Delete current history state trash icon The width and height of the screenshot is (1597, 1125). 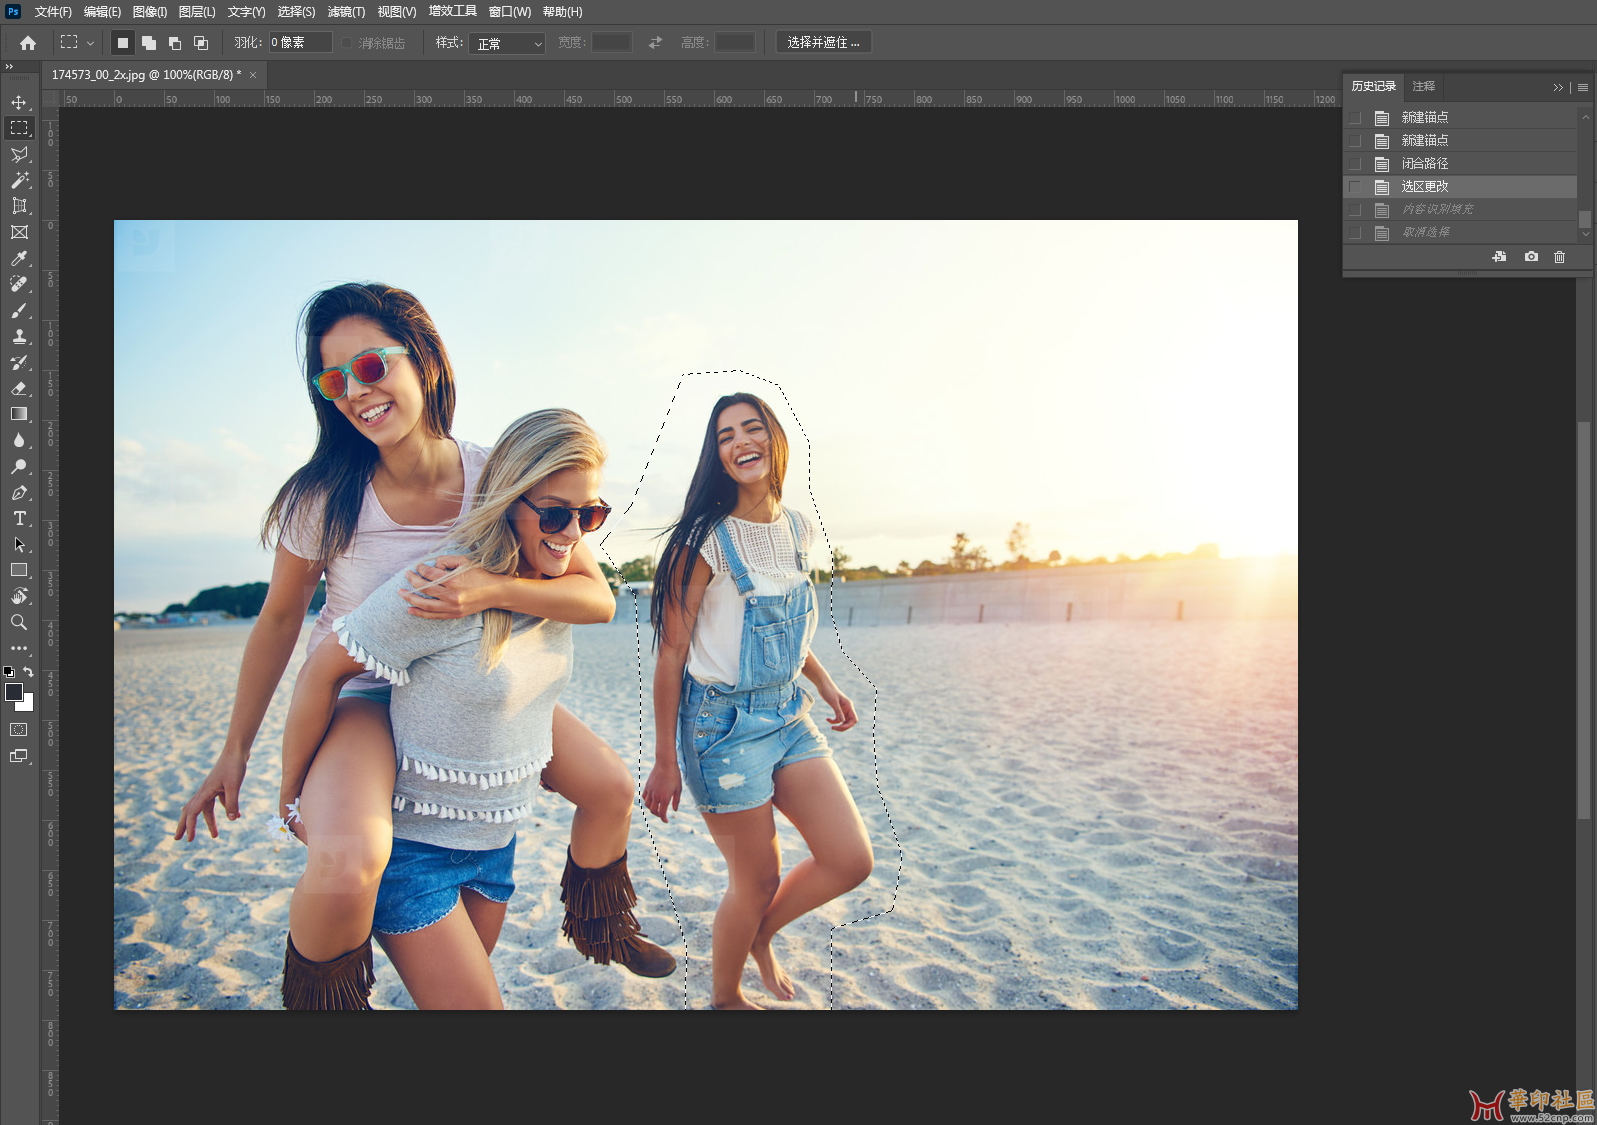pos(1559,257)
